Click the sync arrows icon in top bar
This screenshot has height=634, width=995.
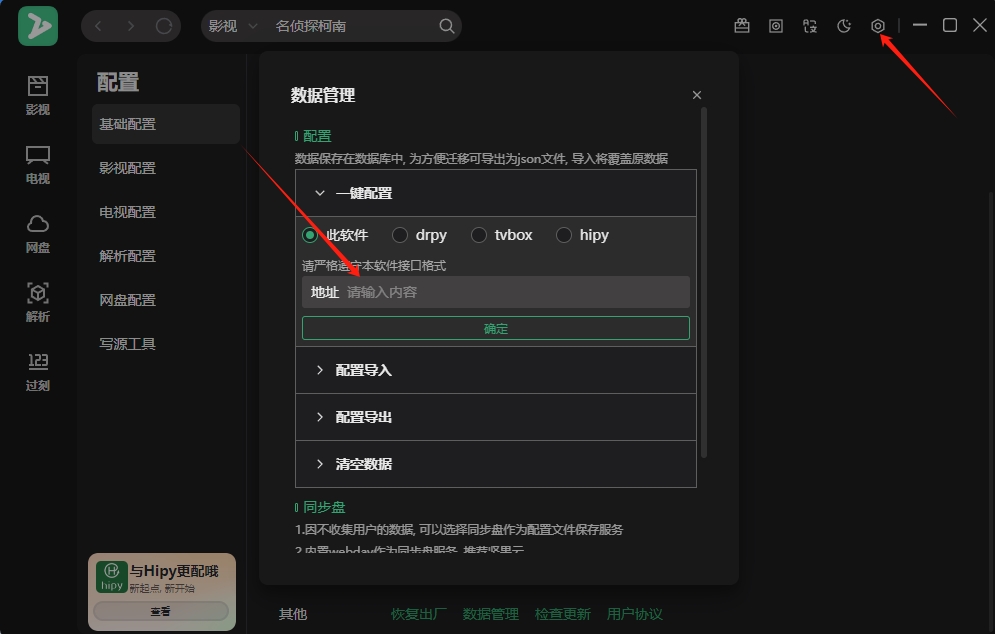[x=810, y=26]
